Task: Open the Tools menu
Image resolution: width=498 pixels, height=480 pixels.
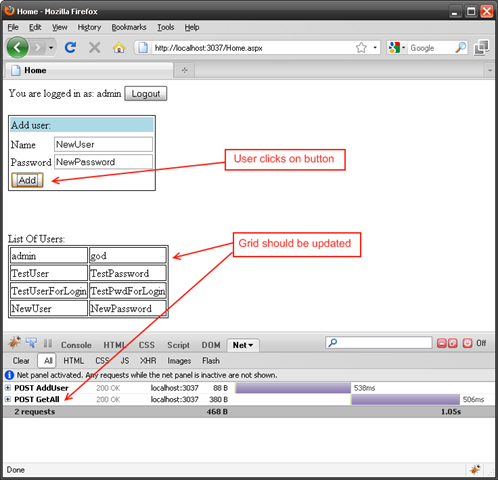Action: pyautogui.click(x=166, y=27)
